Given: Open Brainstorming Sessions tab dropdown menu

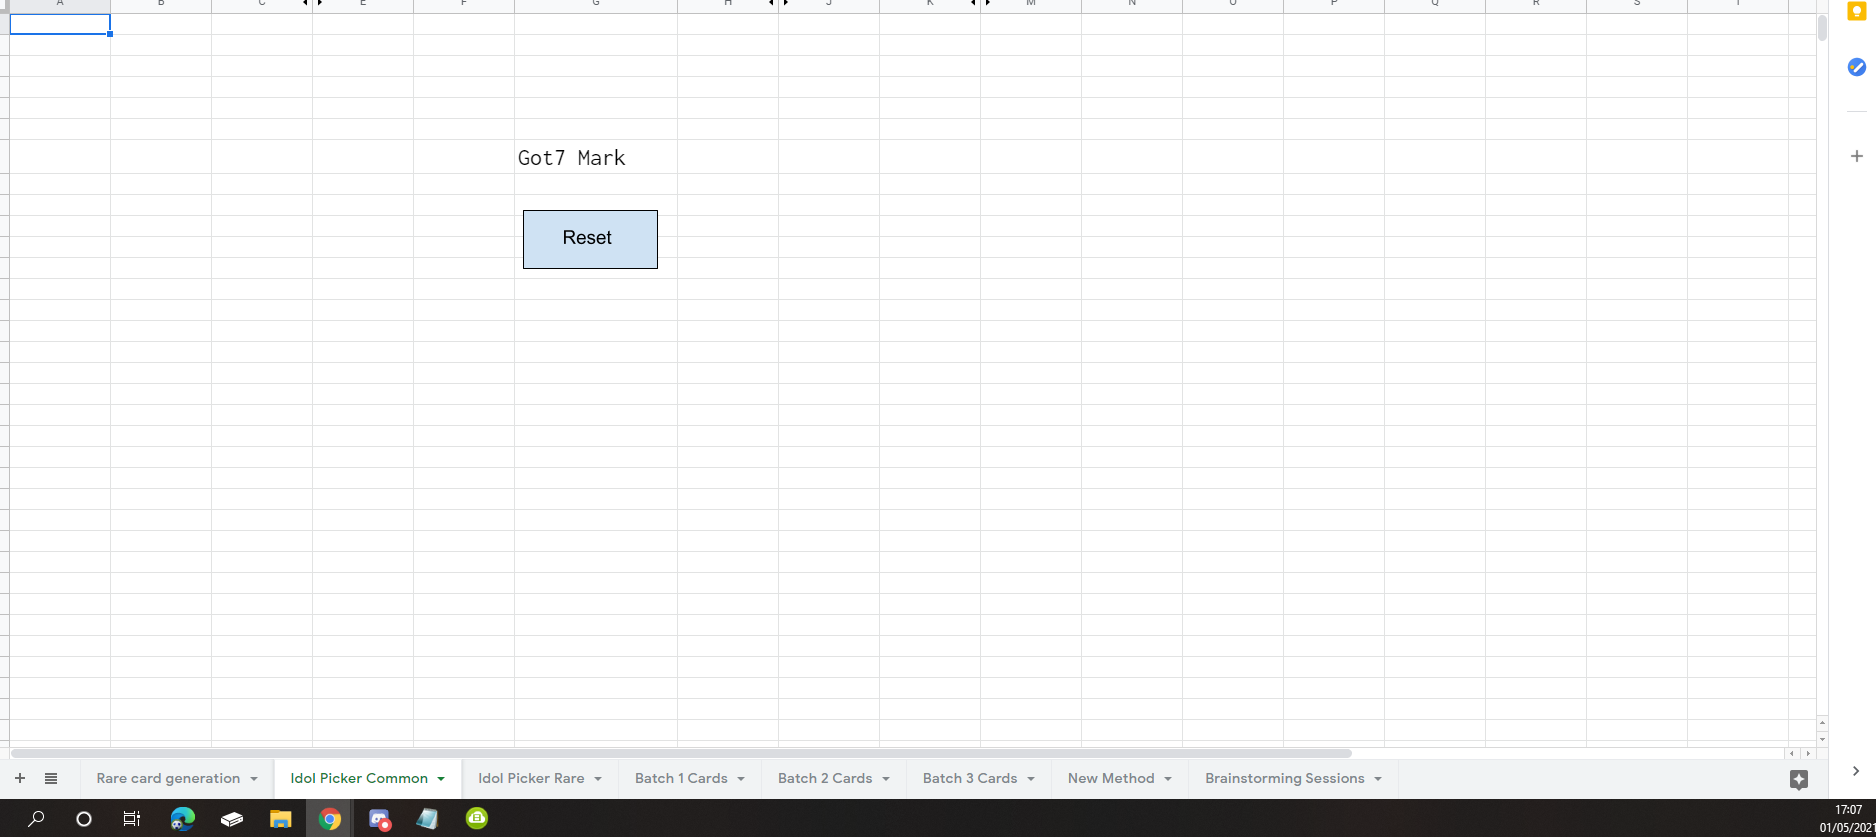Looking at the screenshot, I should (x=1378, y=779).
